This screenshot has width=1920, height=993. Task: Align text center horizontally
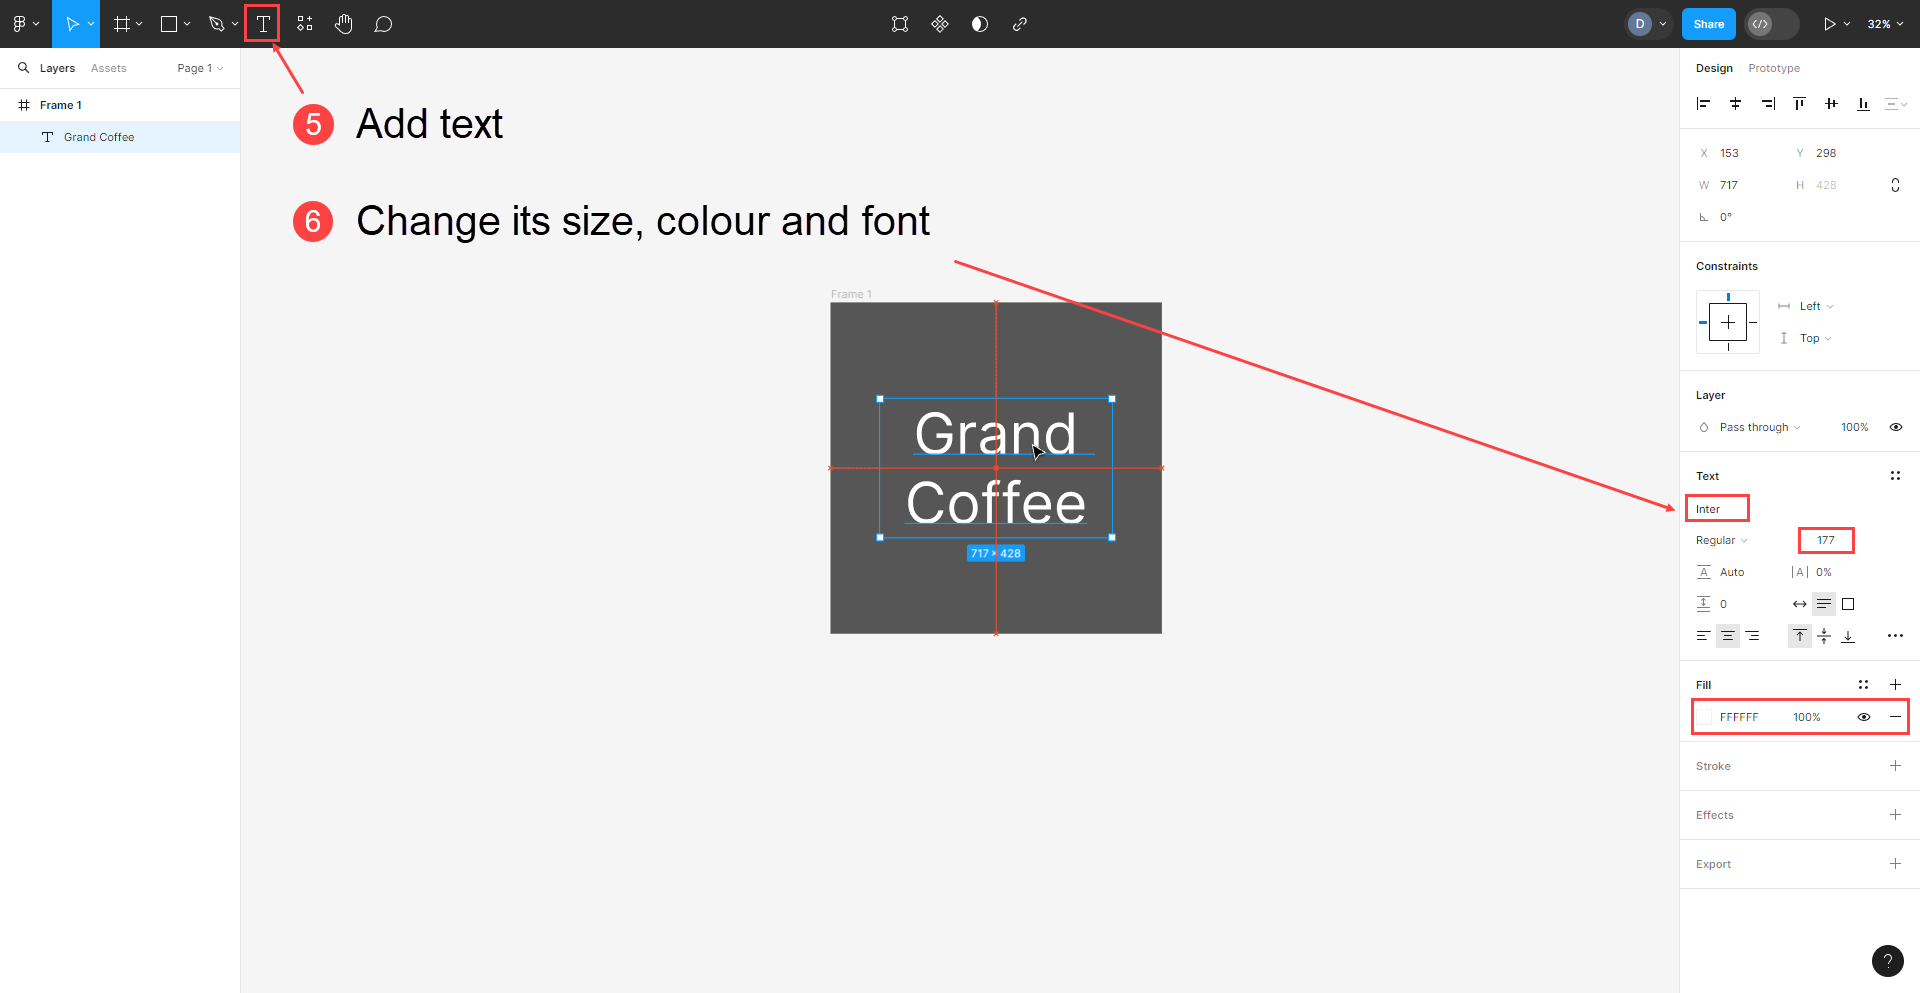pos(1728,636)
